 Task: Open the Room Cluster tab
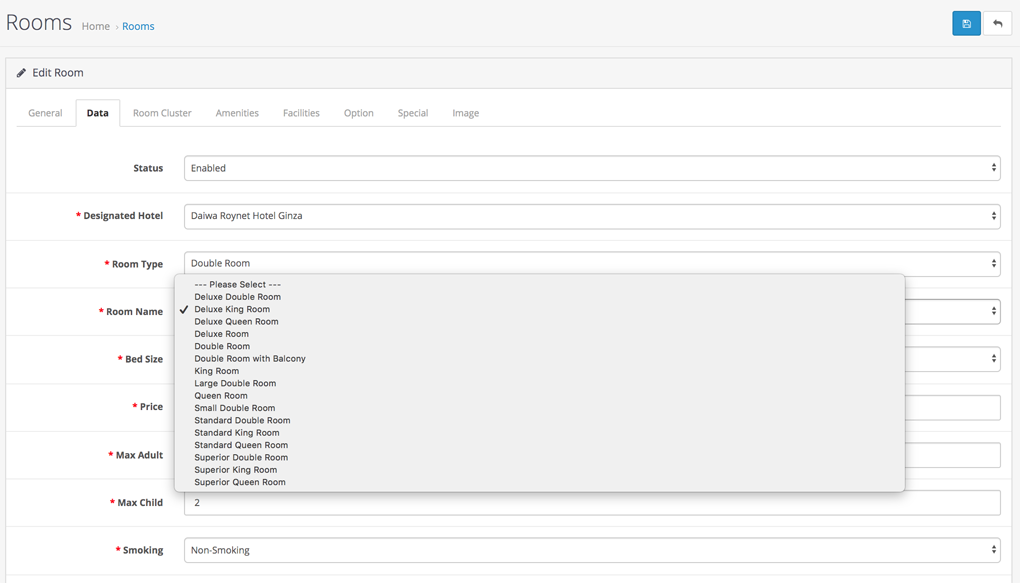[x=162, y=113]
